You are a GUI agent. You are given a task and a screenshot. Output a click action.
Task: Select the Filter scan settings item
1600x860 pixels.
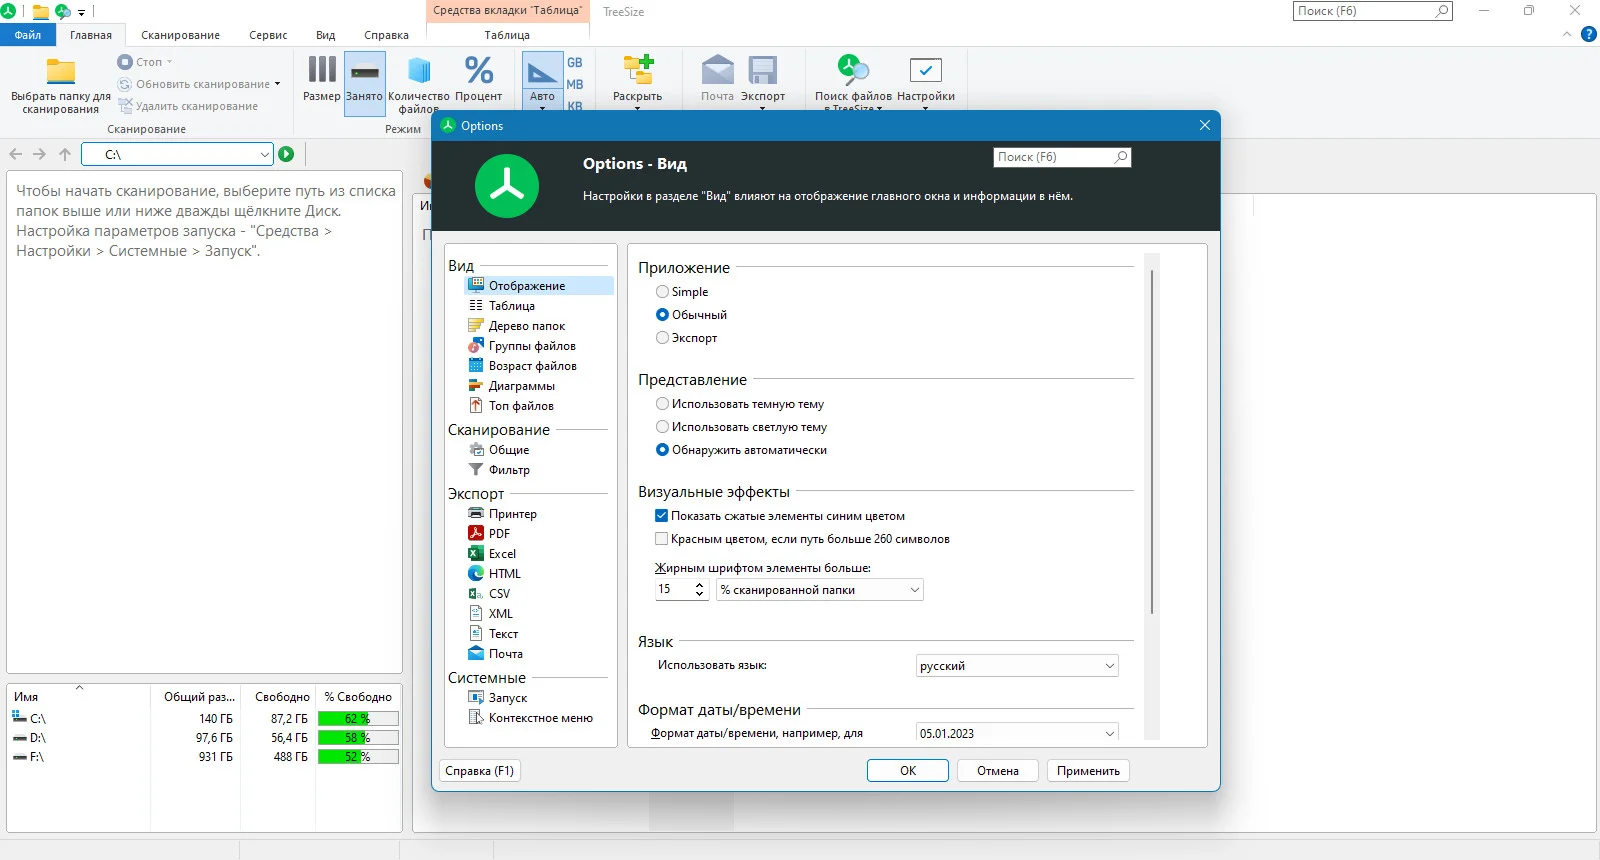(x=509, y=470)
